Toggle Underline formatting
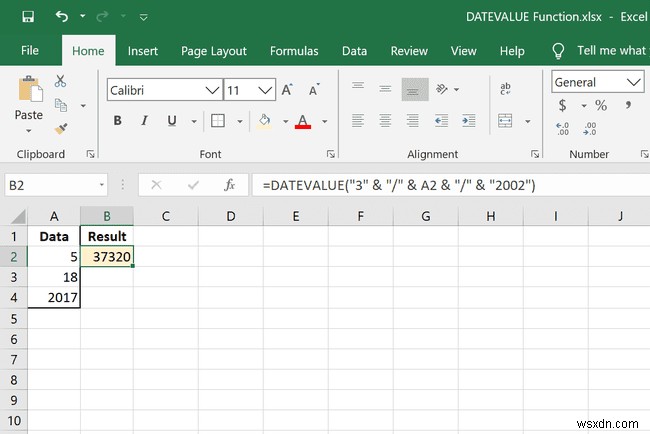Screen dimensions: 650x434 (x=172, y=121)
